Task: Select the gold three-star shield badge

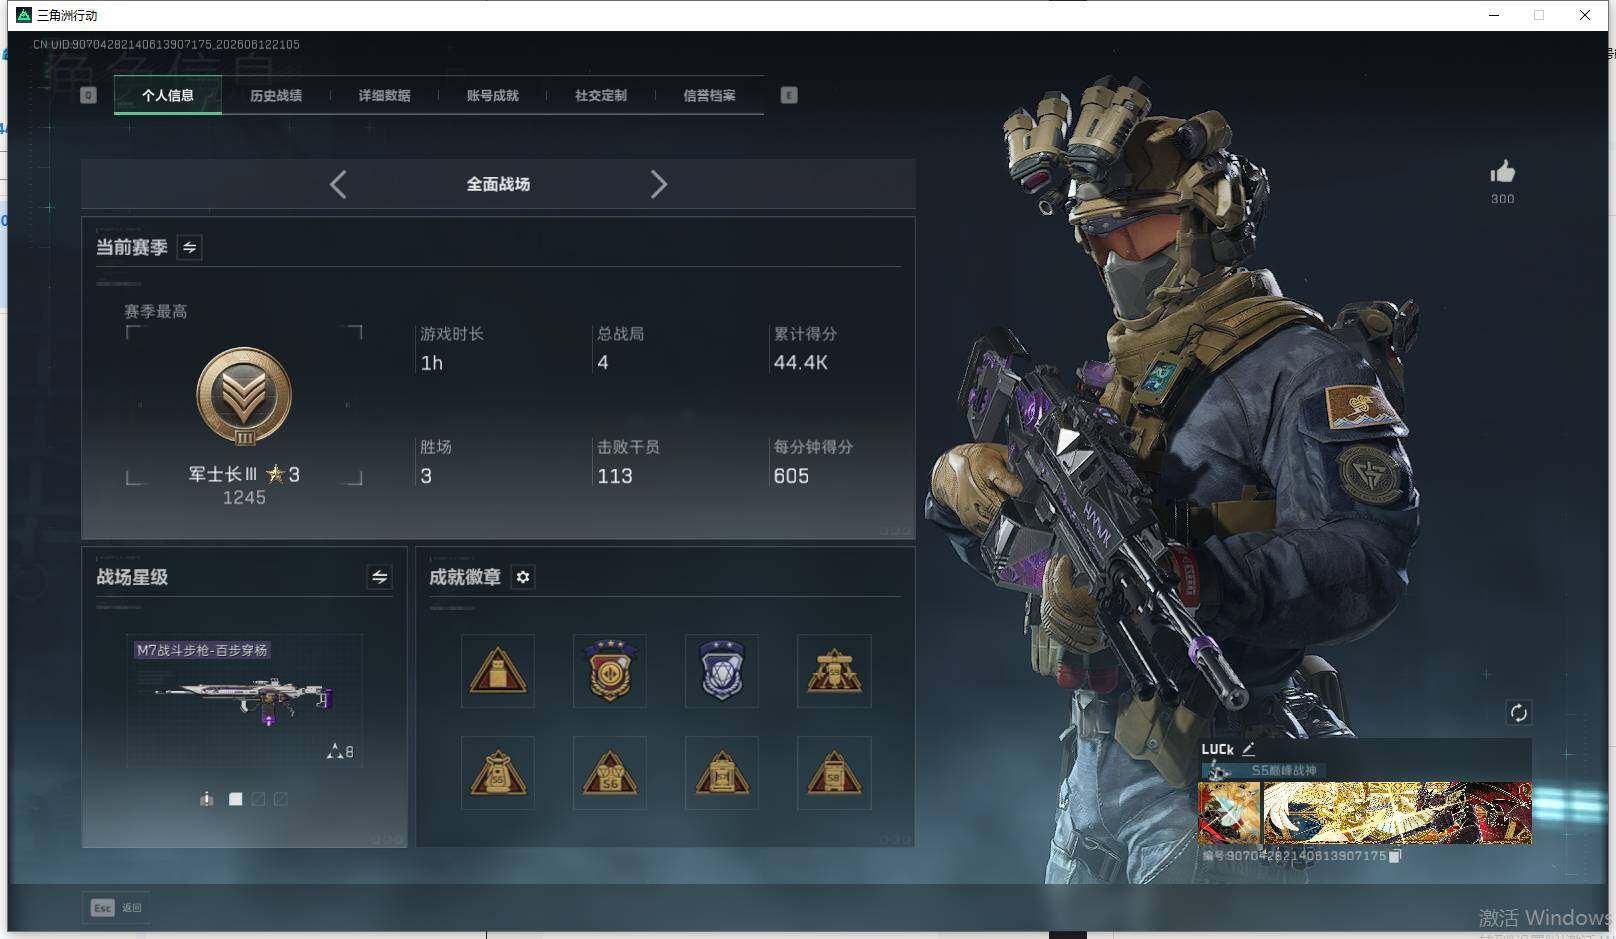Action: point(610,671)
